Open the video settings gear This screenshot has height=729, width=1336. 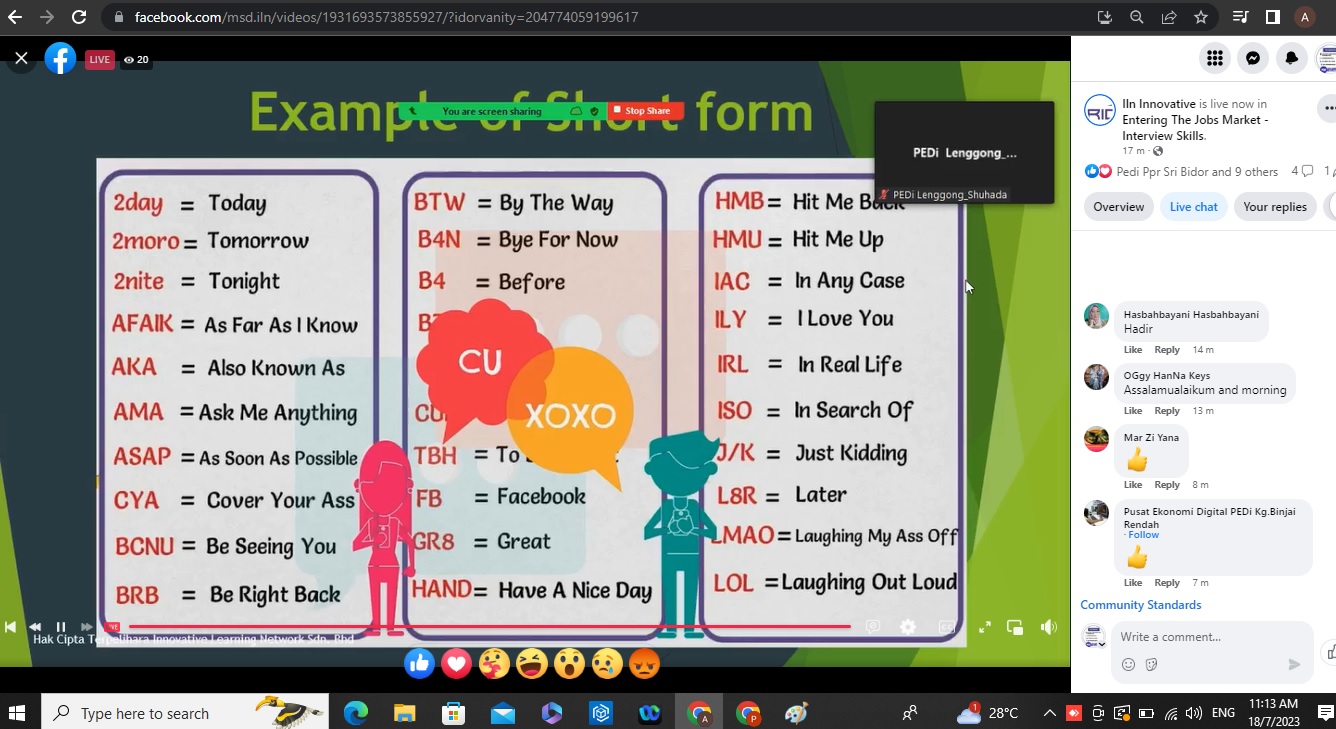click(x=908, y=627)
